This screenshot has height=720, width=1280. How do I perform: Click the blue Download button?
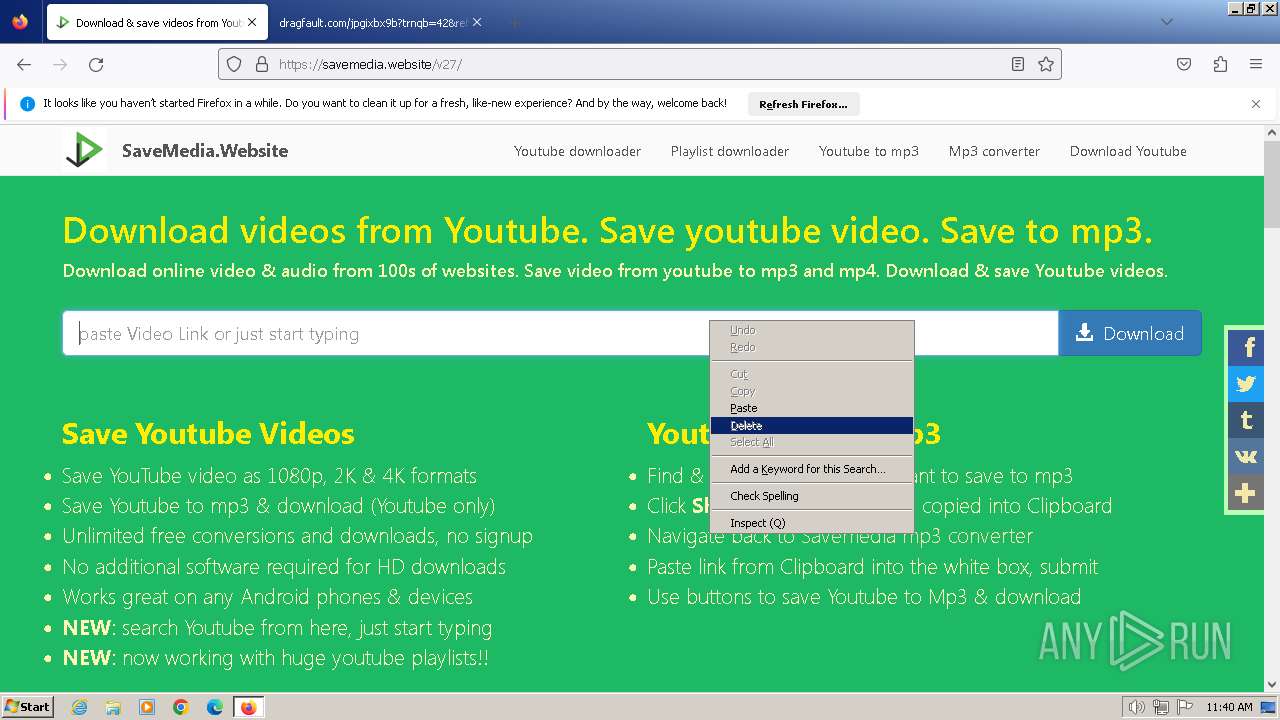1130,333
